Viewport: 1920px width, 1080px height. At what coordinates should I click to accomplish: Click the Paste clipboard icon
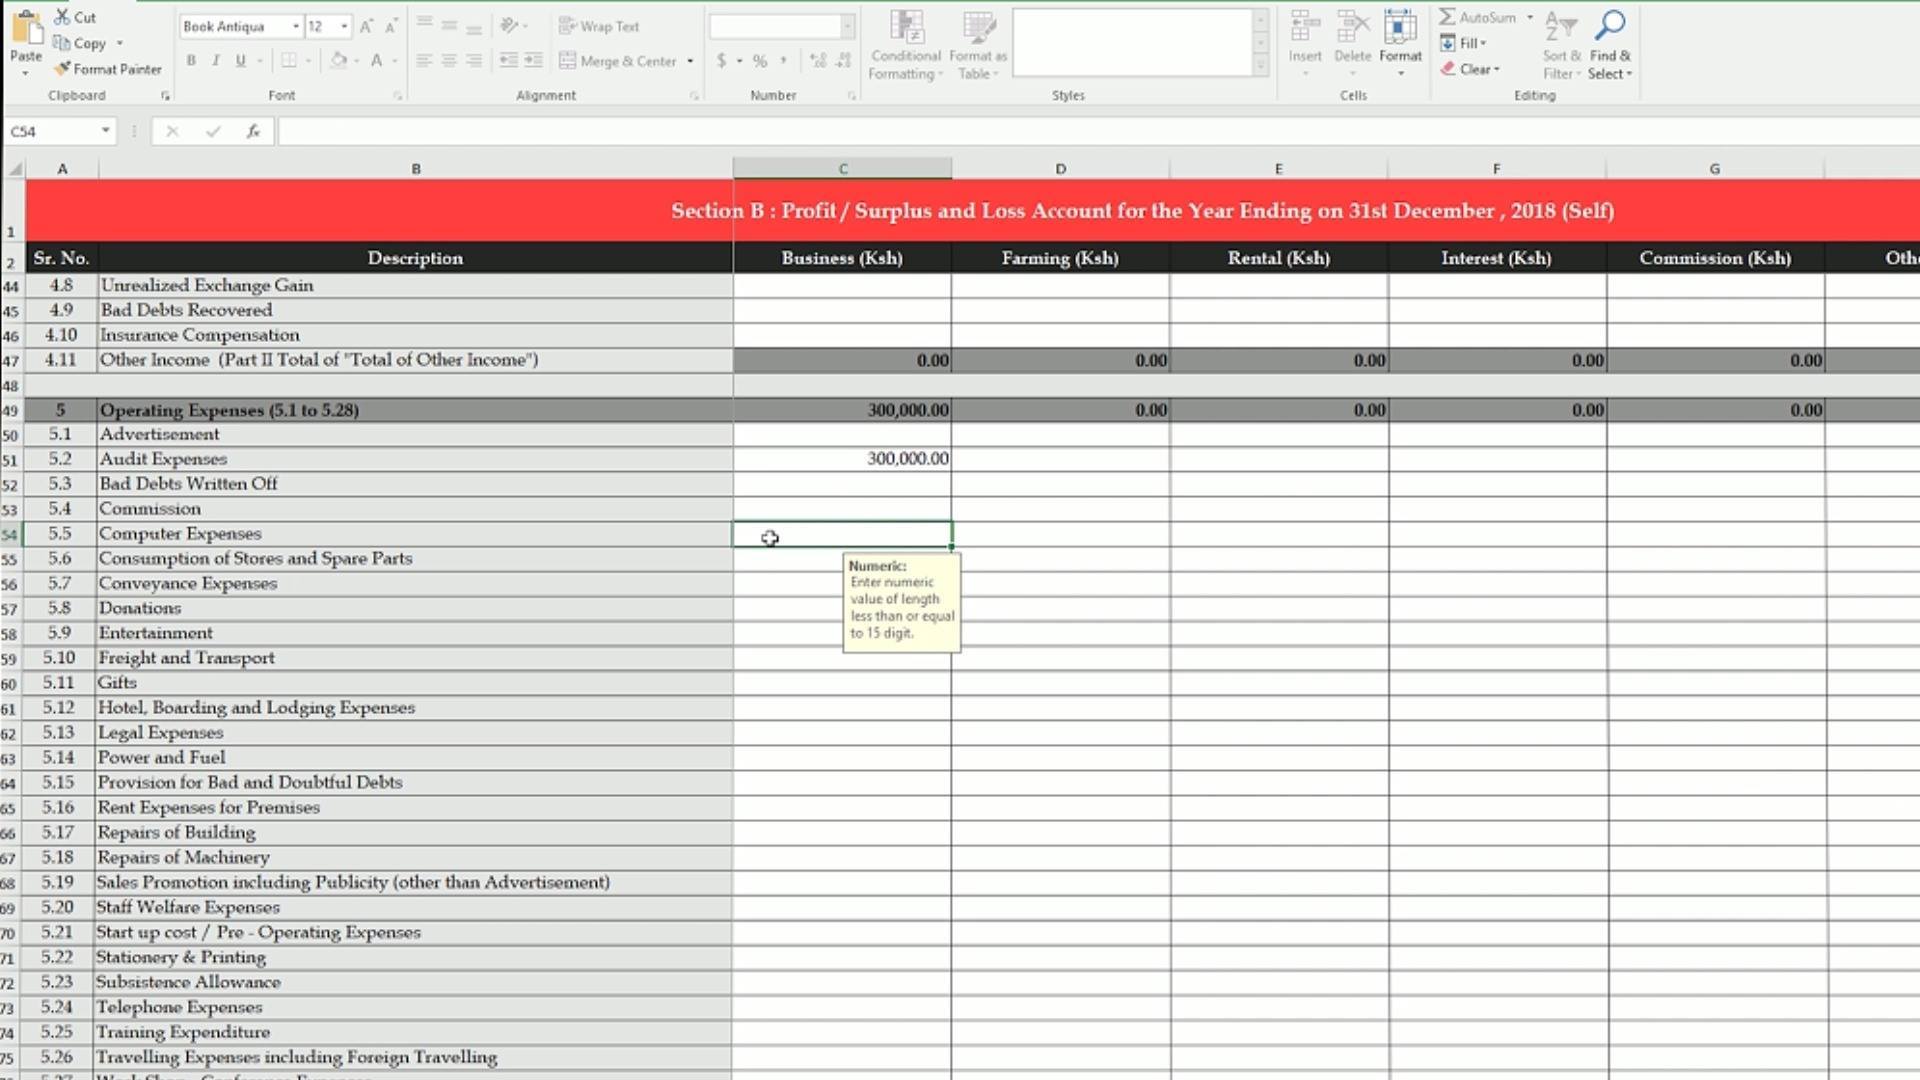(26, 27)
